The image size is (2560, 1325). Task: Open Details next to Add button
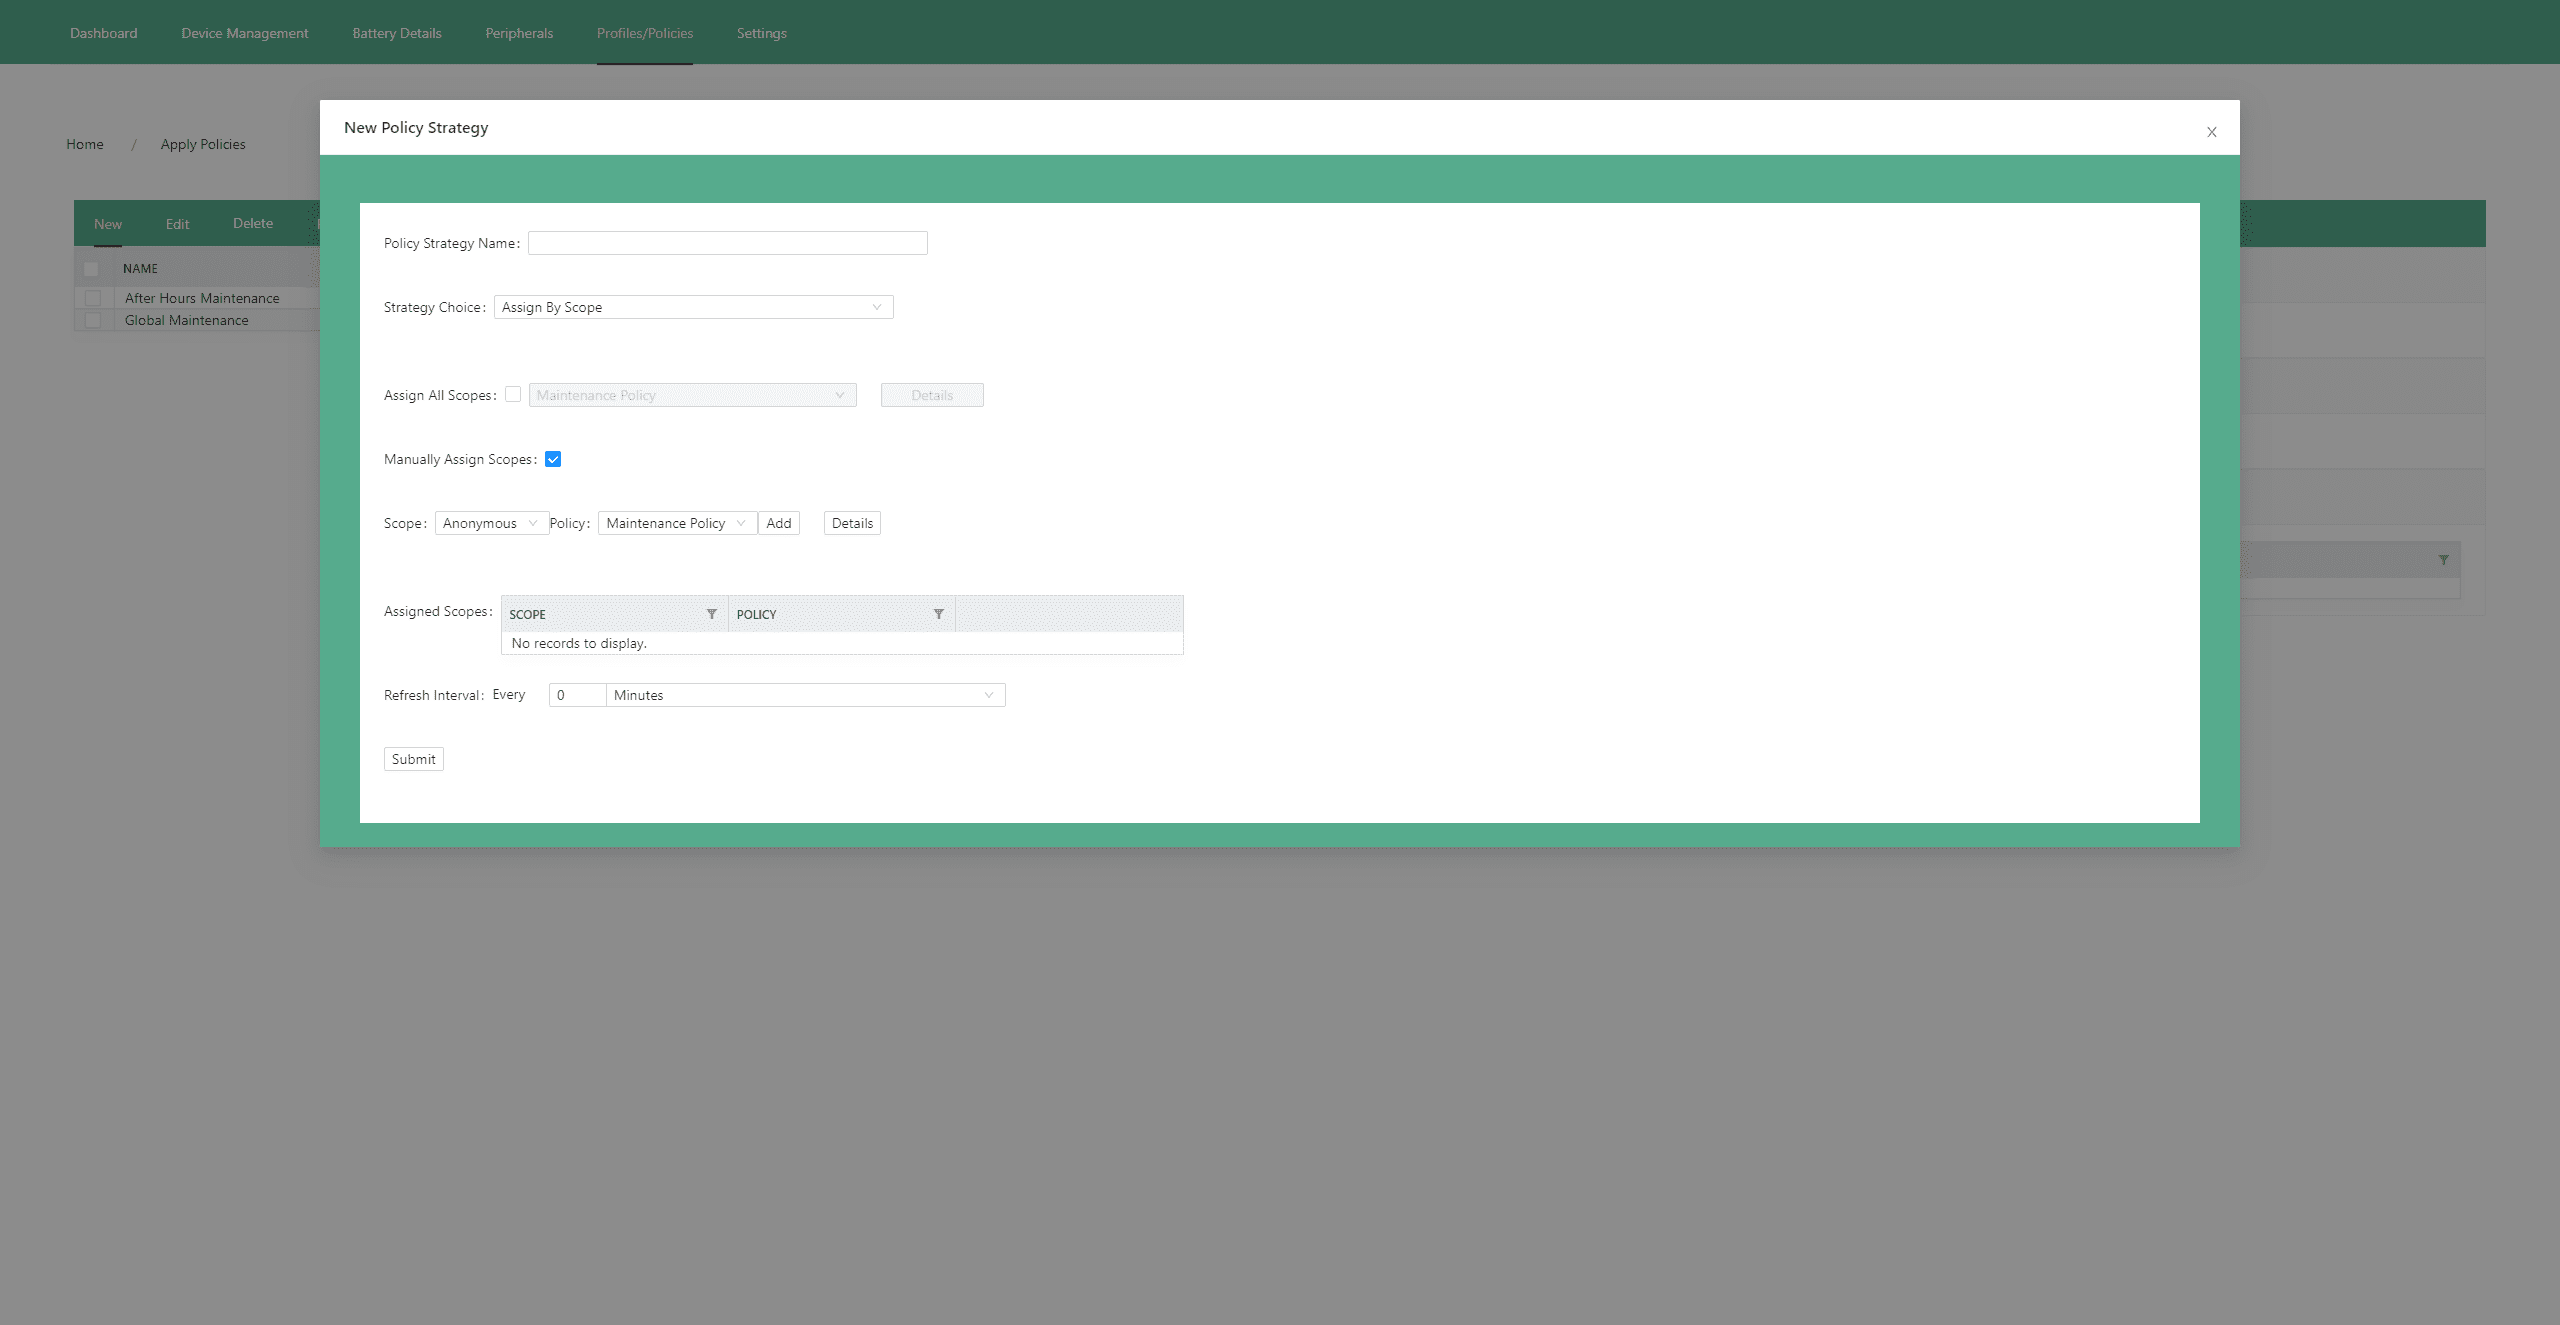click(x=852, y=523)
